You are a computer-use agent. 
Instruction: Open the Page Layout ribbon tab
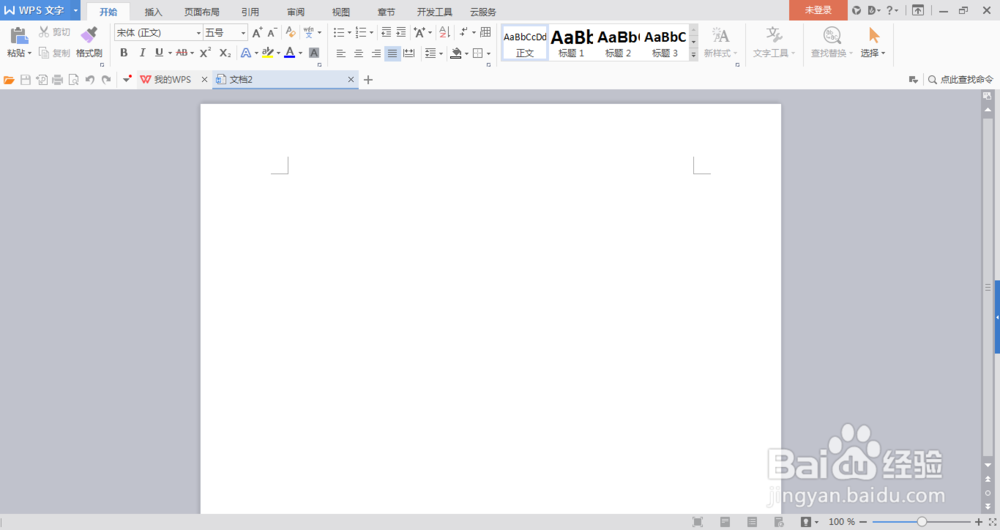[x=202, y=12]
